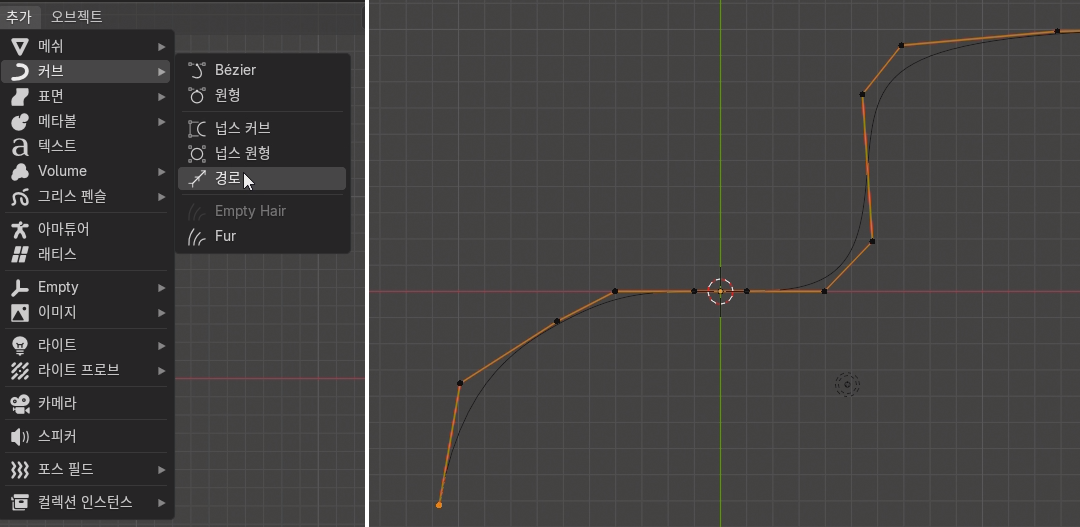
Task: Choose the 래티스 menu entry
Action: tap(87, 255)
